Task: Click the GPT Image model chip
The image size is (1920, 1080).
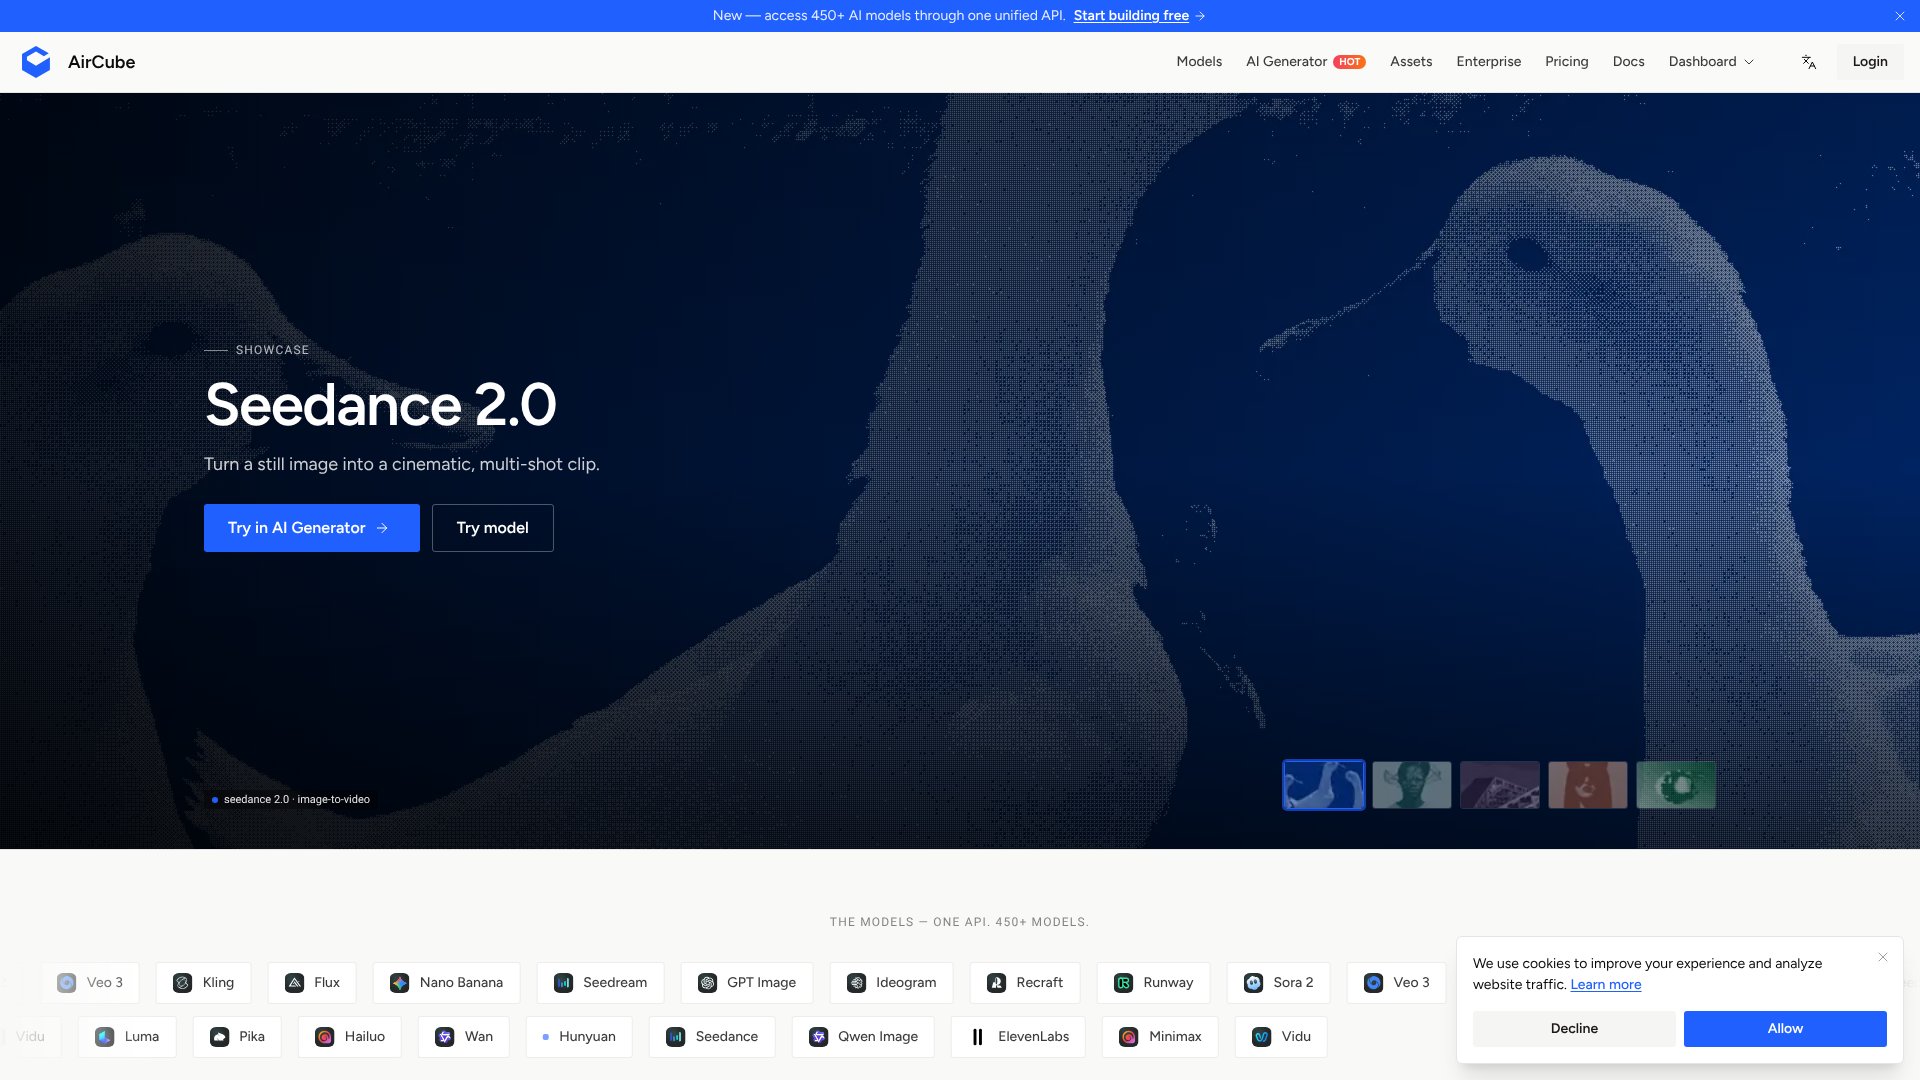Action: [x=747, y=983]
